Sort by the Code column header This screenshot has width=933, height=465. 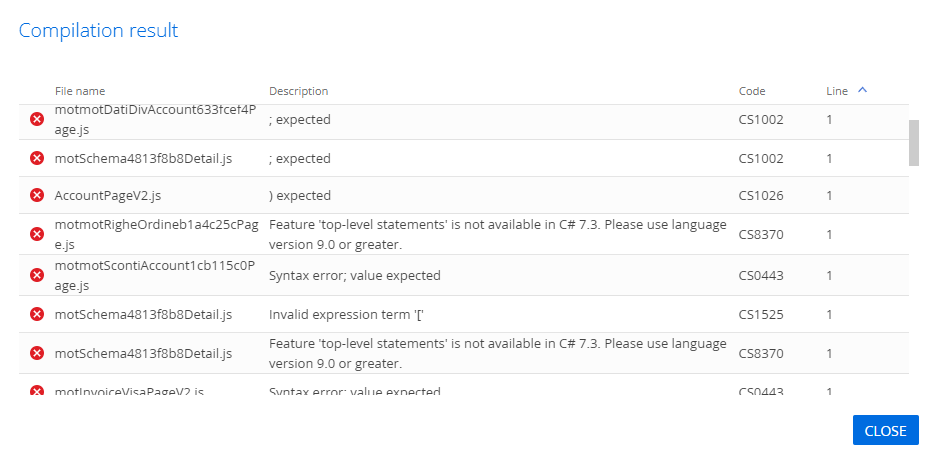(752, 91)
